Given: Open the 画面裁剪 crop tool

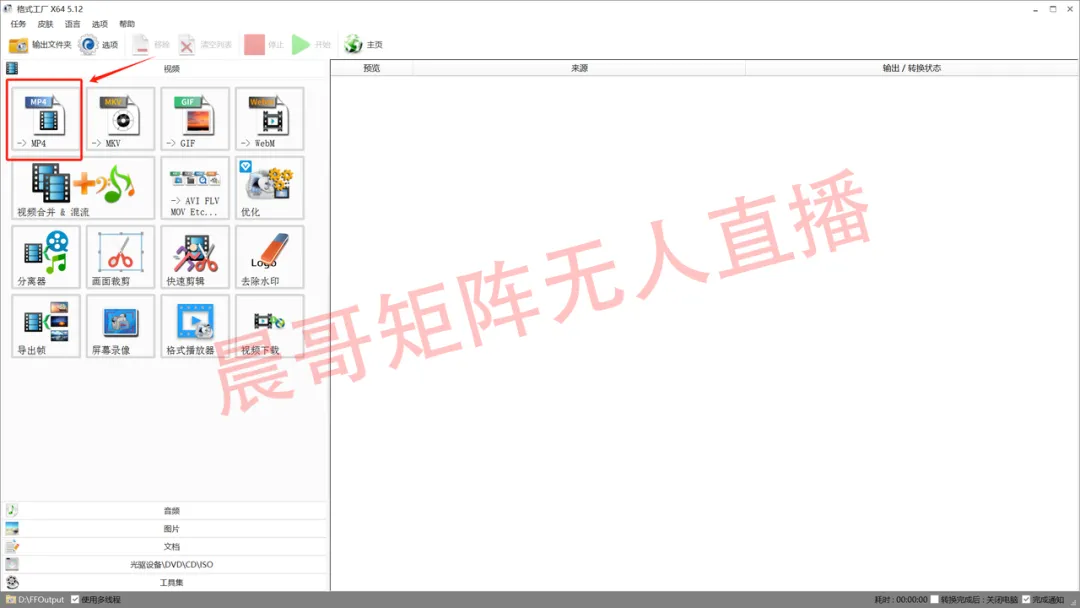Looking at the screenshot, I should pyautogui.click(x=121, y=257).
